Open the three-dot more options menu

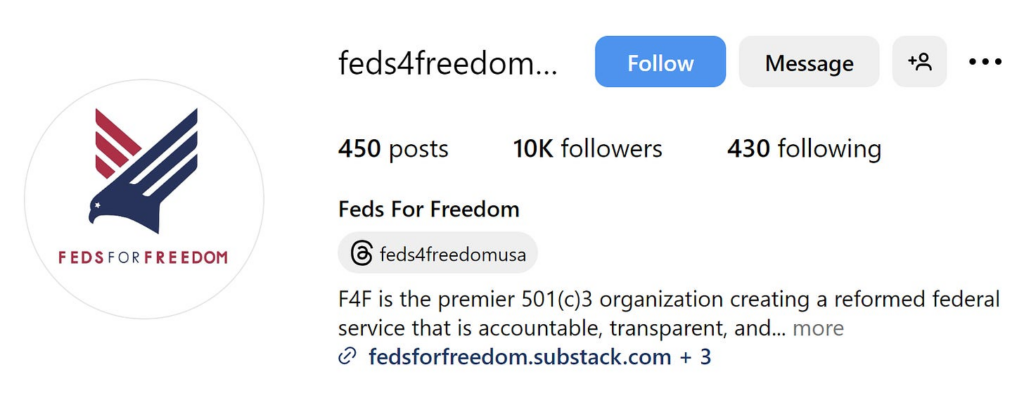(x=985, y=63)
